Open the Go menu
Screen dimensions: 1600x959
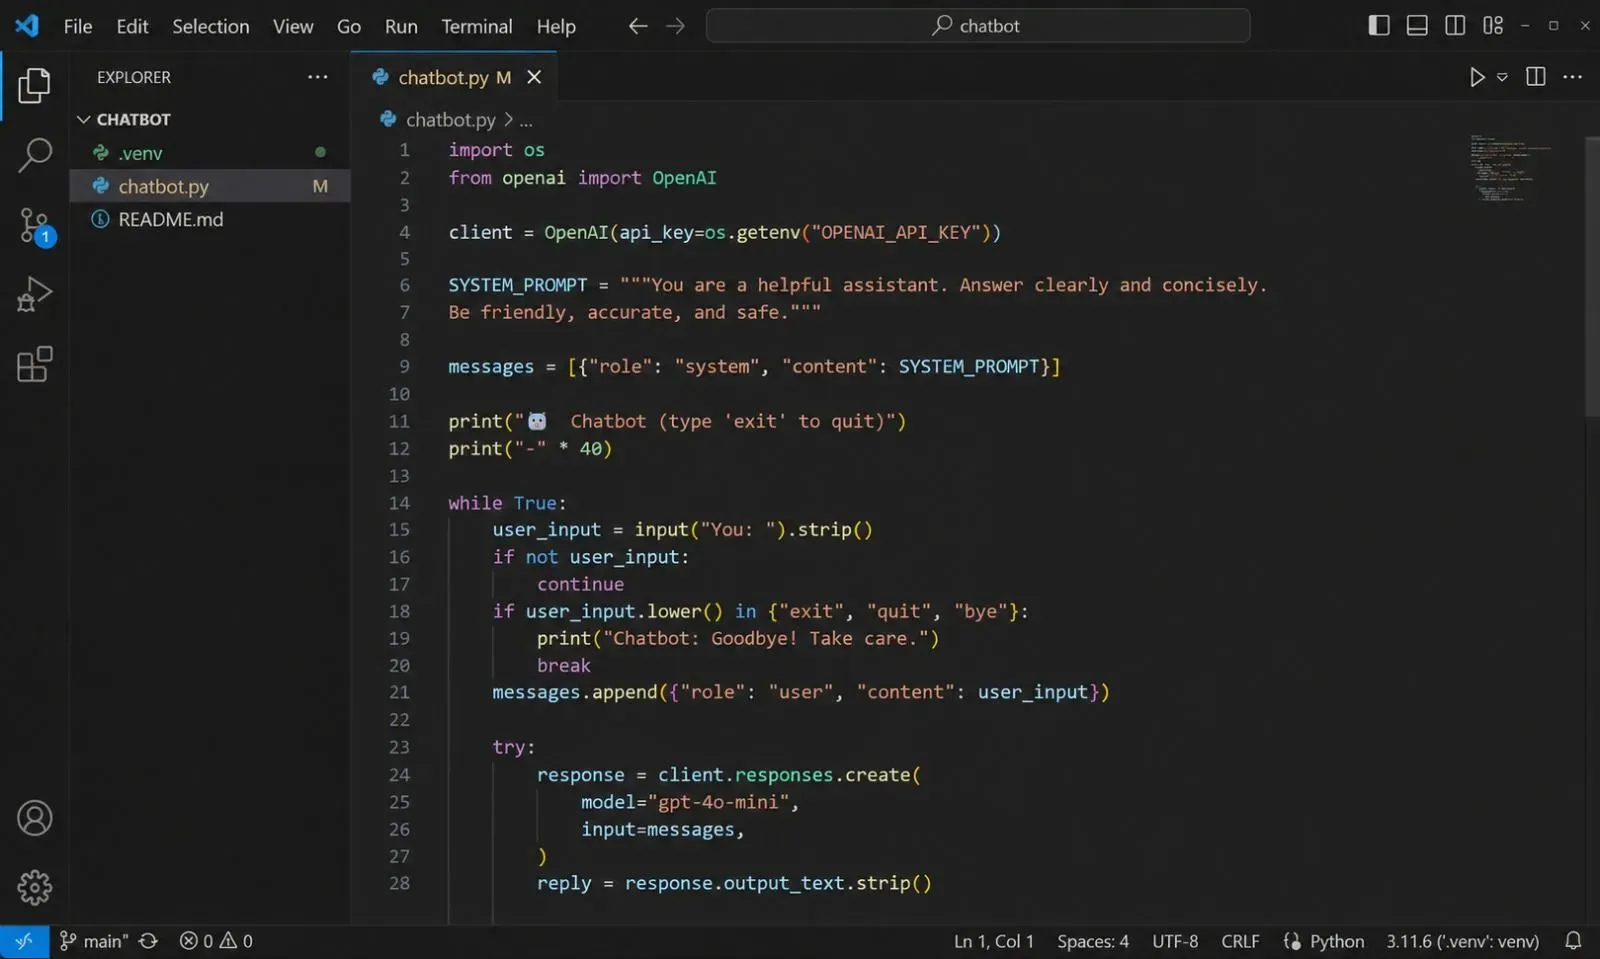pyautogui.click(x=349, y=26)
